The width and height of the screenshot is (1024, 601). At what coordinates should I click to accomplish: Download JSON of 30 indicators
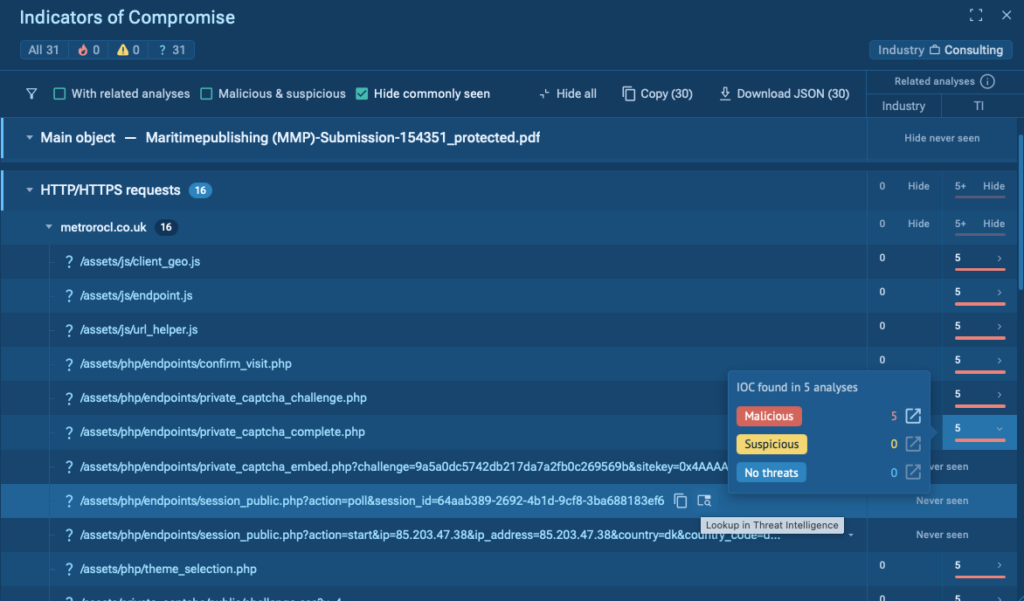[x=784, y=93]
